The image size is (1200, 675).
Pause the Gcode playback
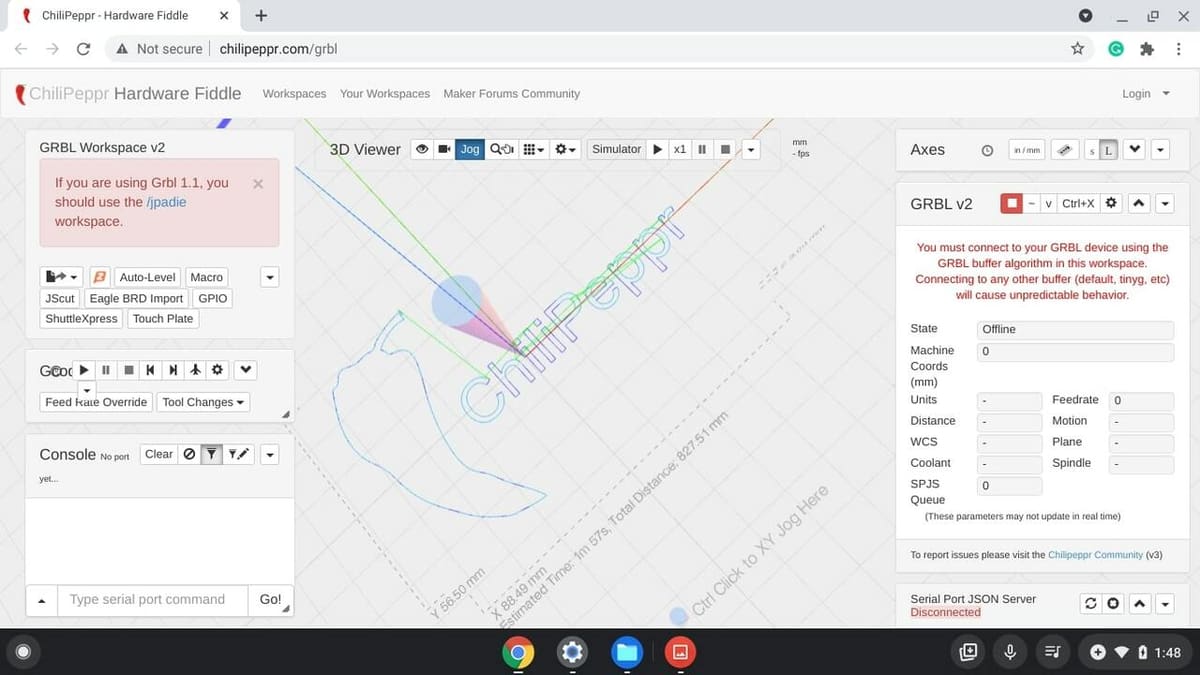tap(106, 370)
